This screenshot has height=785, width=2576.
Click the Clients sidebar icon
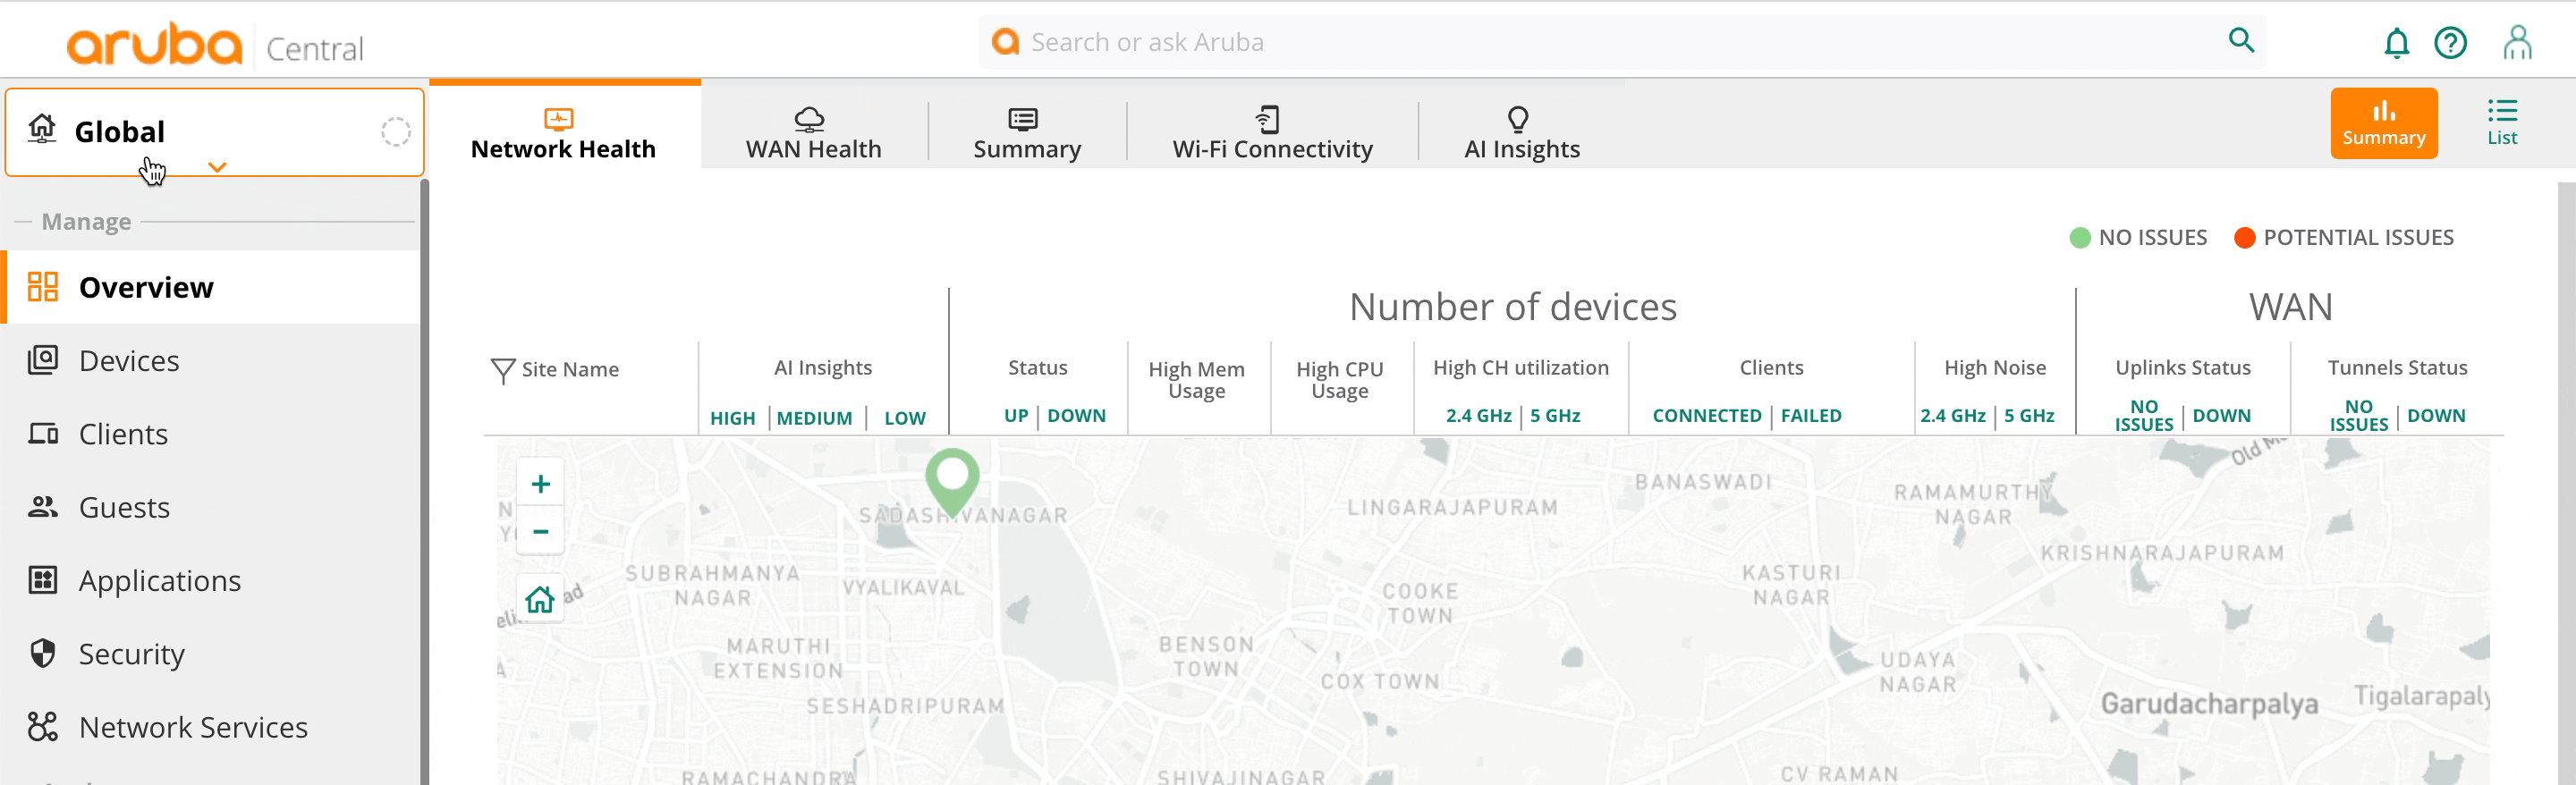pos(43,433)
